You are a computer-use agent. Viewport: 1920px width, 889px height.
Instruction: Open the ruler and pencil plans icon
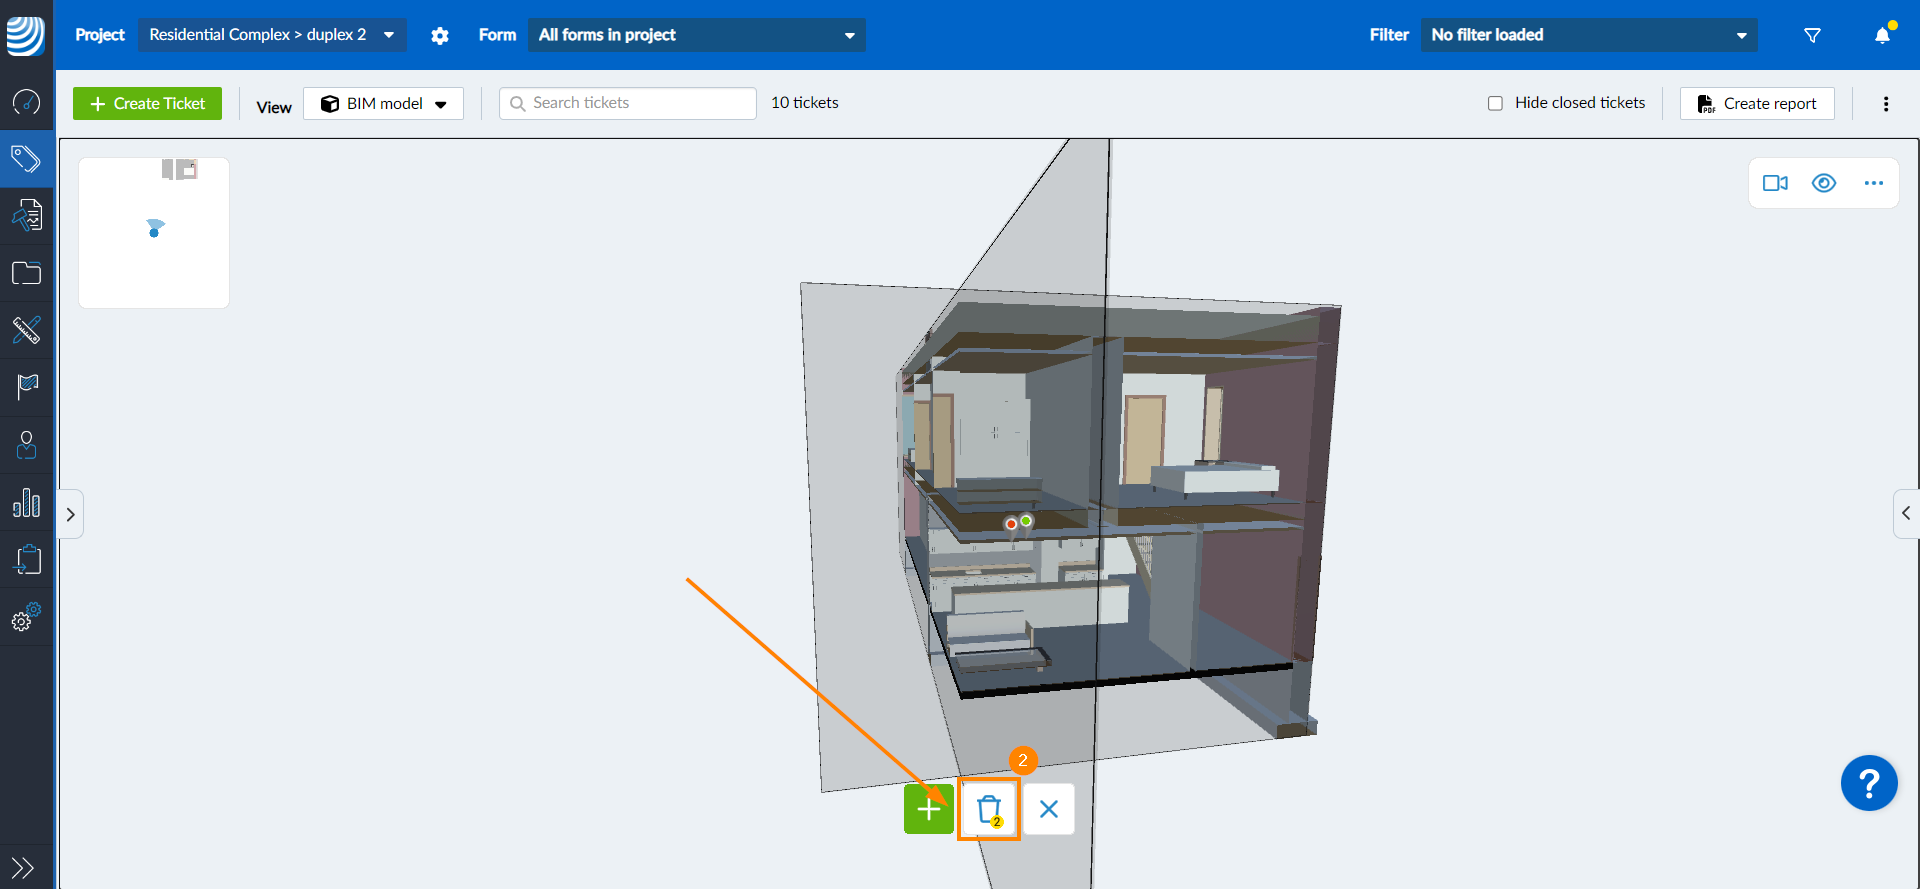(26, 330)
